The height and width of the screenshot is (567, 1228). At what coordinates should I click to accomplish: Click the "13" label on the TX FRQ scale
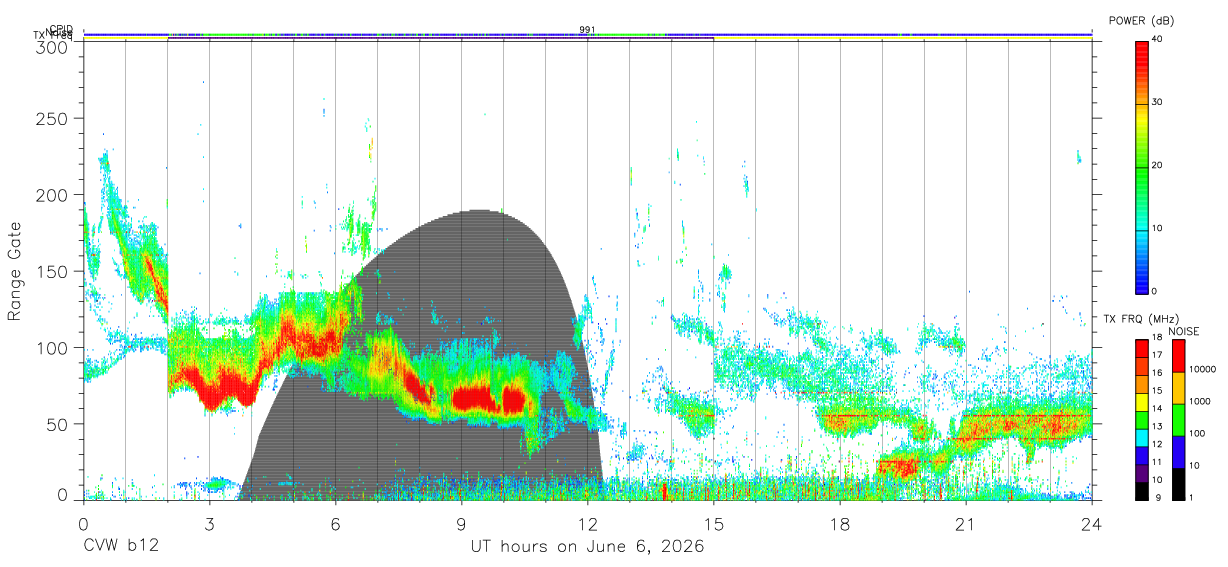pos(1157,426)
